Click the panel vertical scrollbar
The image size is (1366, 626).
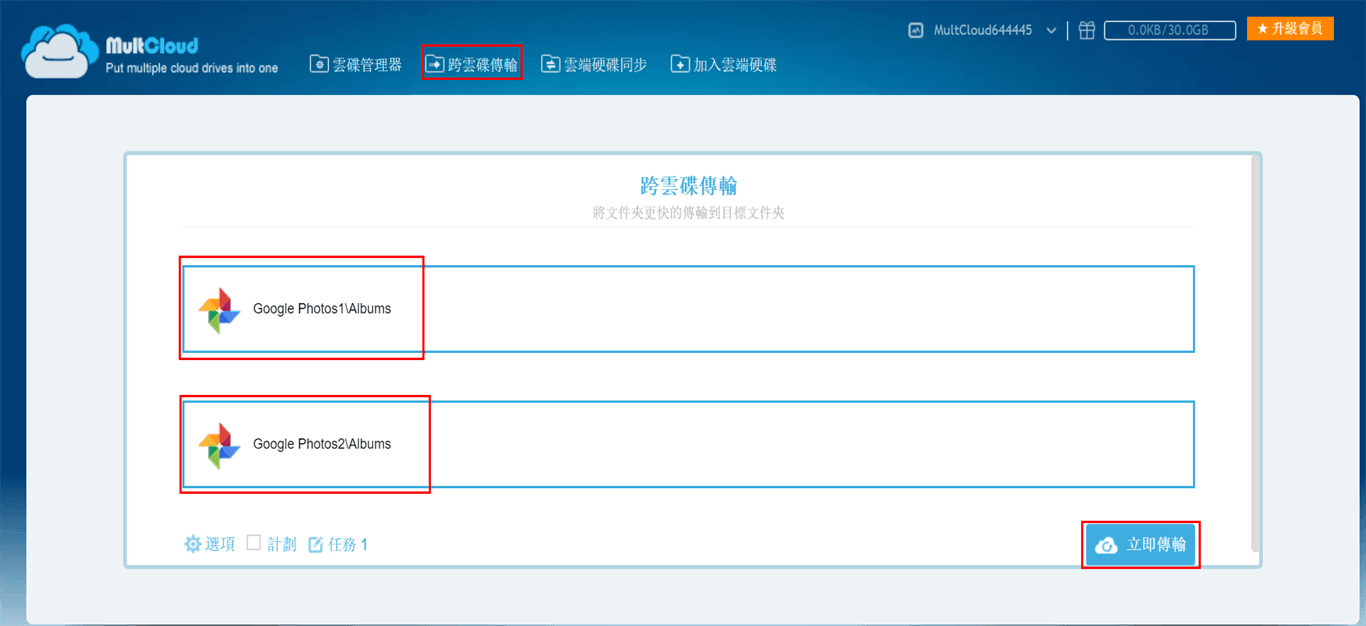point(1255,352)
